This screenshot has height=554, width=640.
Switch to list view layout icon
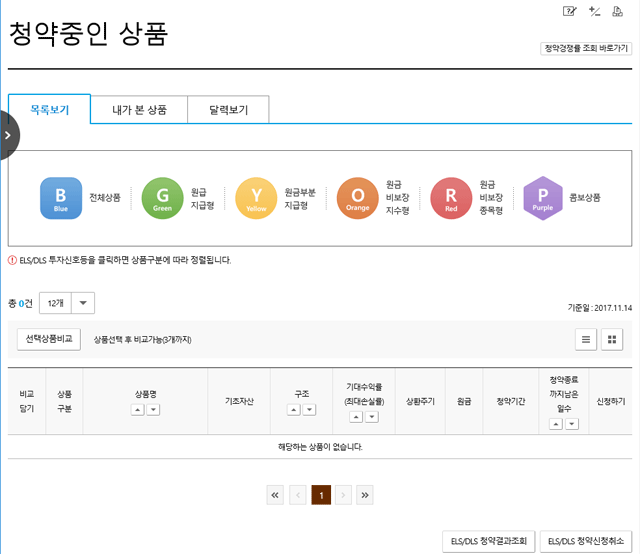[588, 339]
